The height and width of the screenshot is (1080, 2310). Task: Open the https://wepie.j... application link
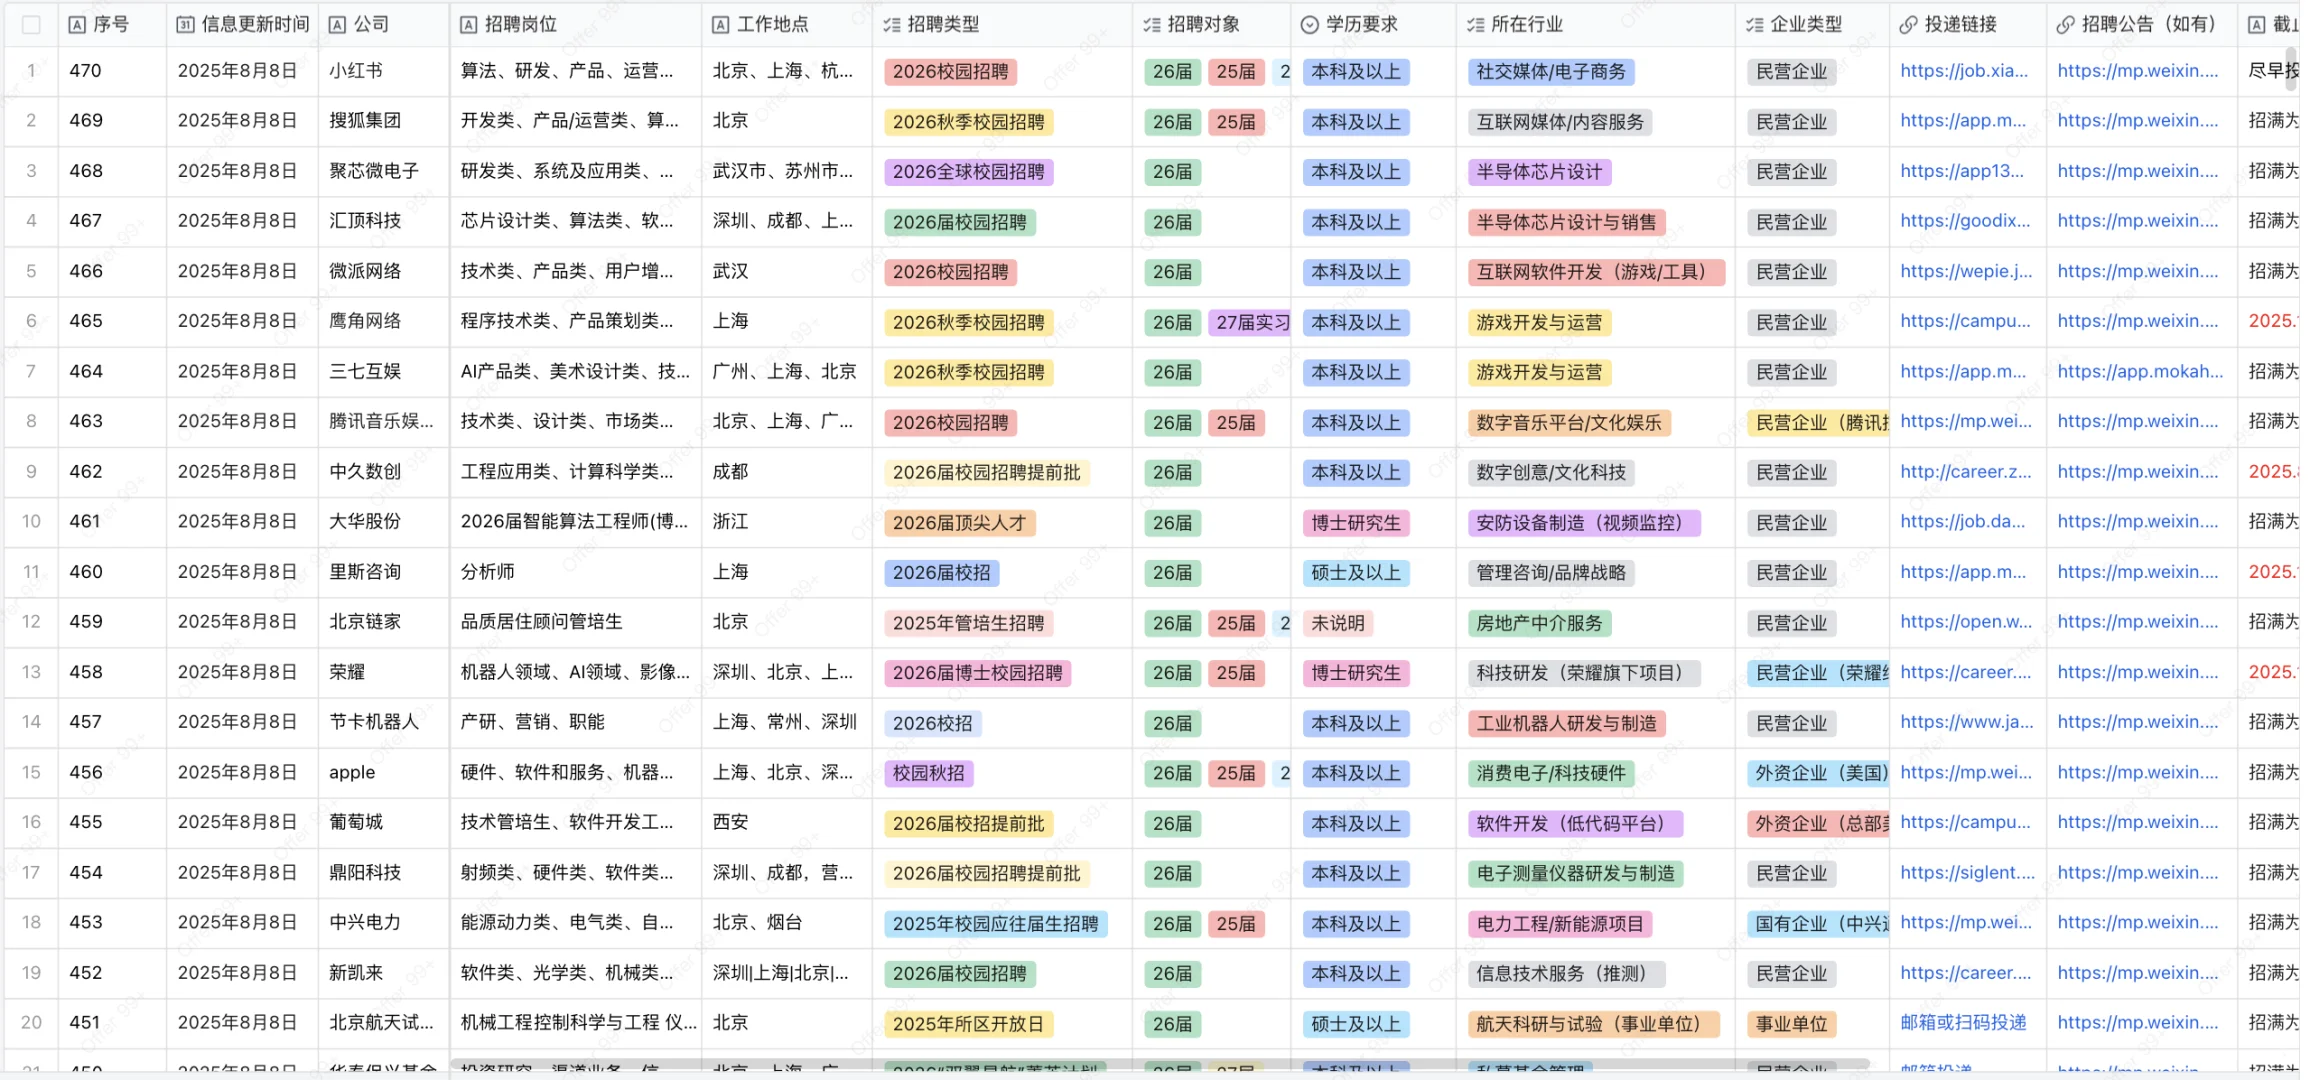[1966, 271]
